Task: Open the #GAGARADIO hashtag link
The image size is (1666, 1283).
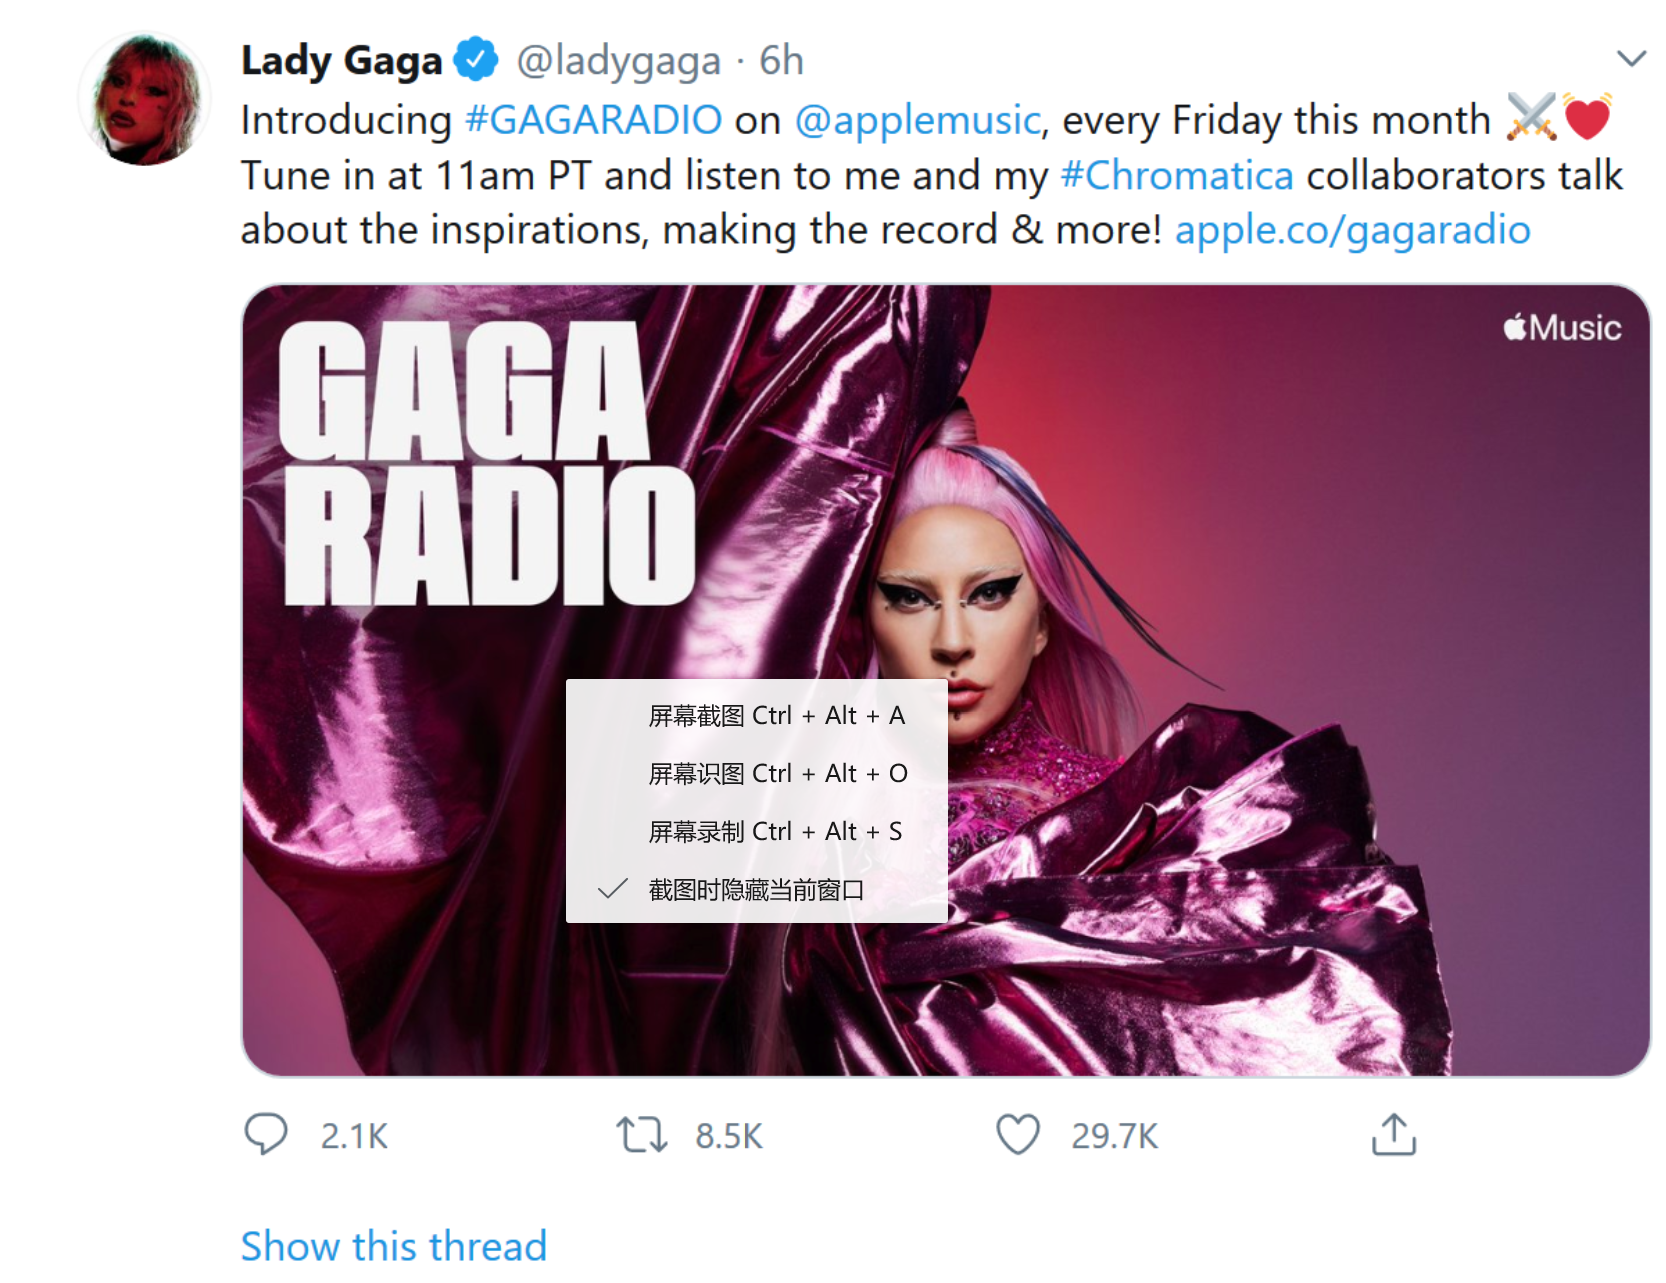Action: click(593, 120)
